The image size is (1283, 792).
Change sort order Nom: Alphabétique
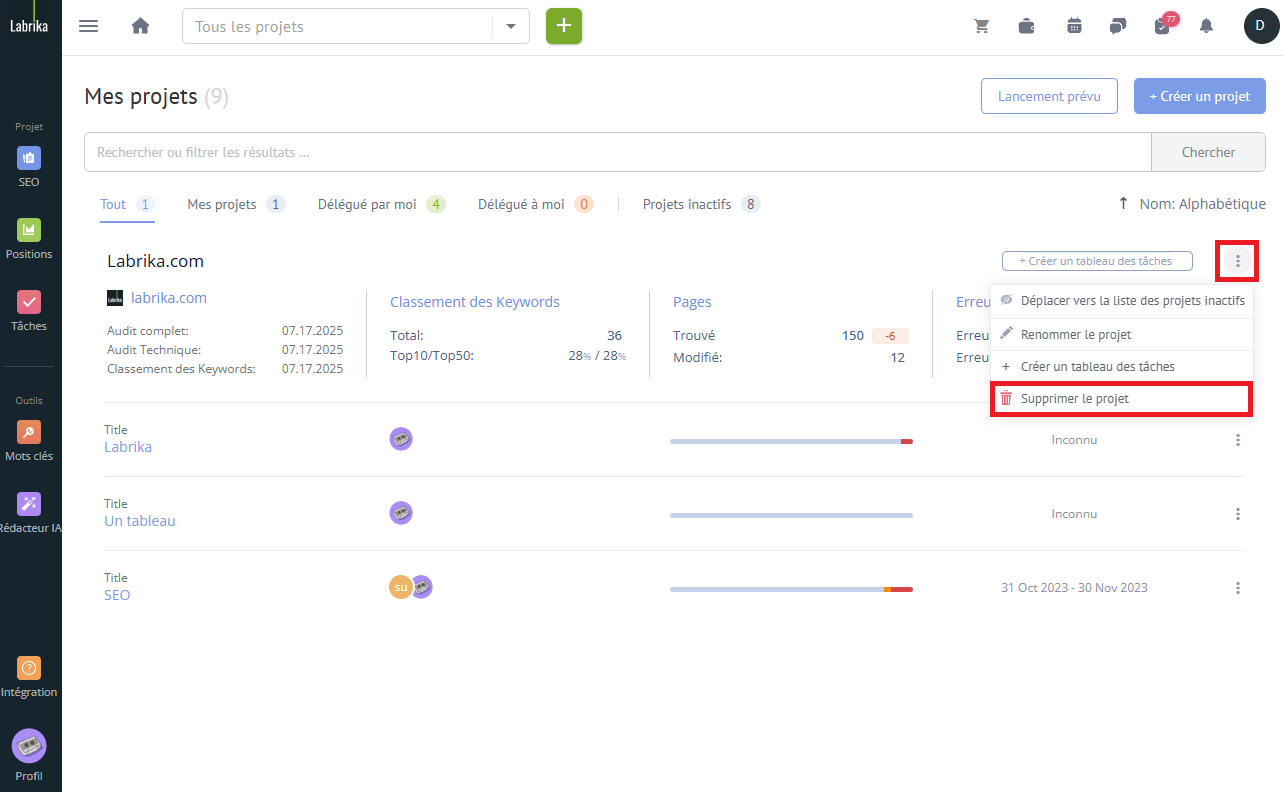point(1192,204)
